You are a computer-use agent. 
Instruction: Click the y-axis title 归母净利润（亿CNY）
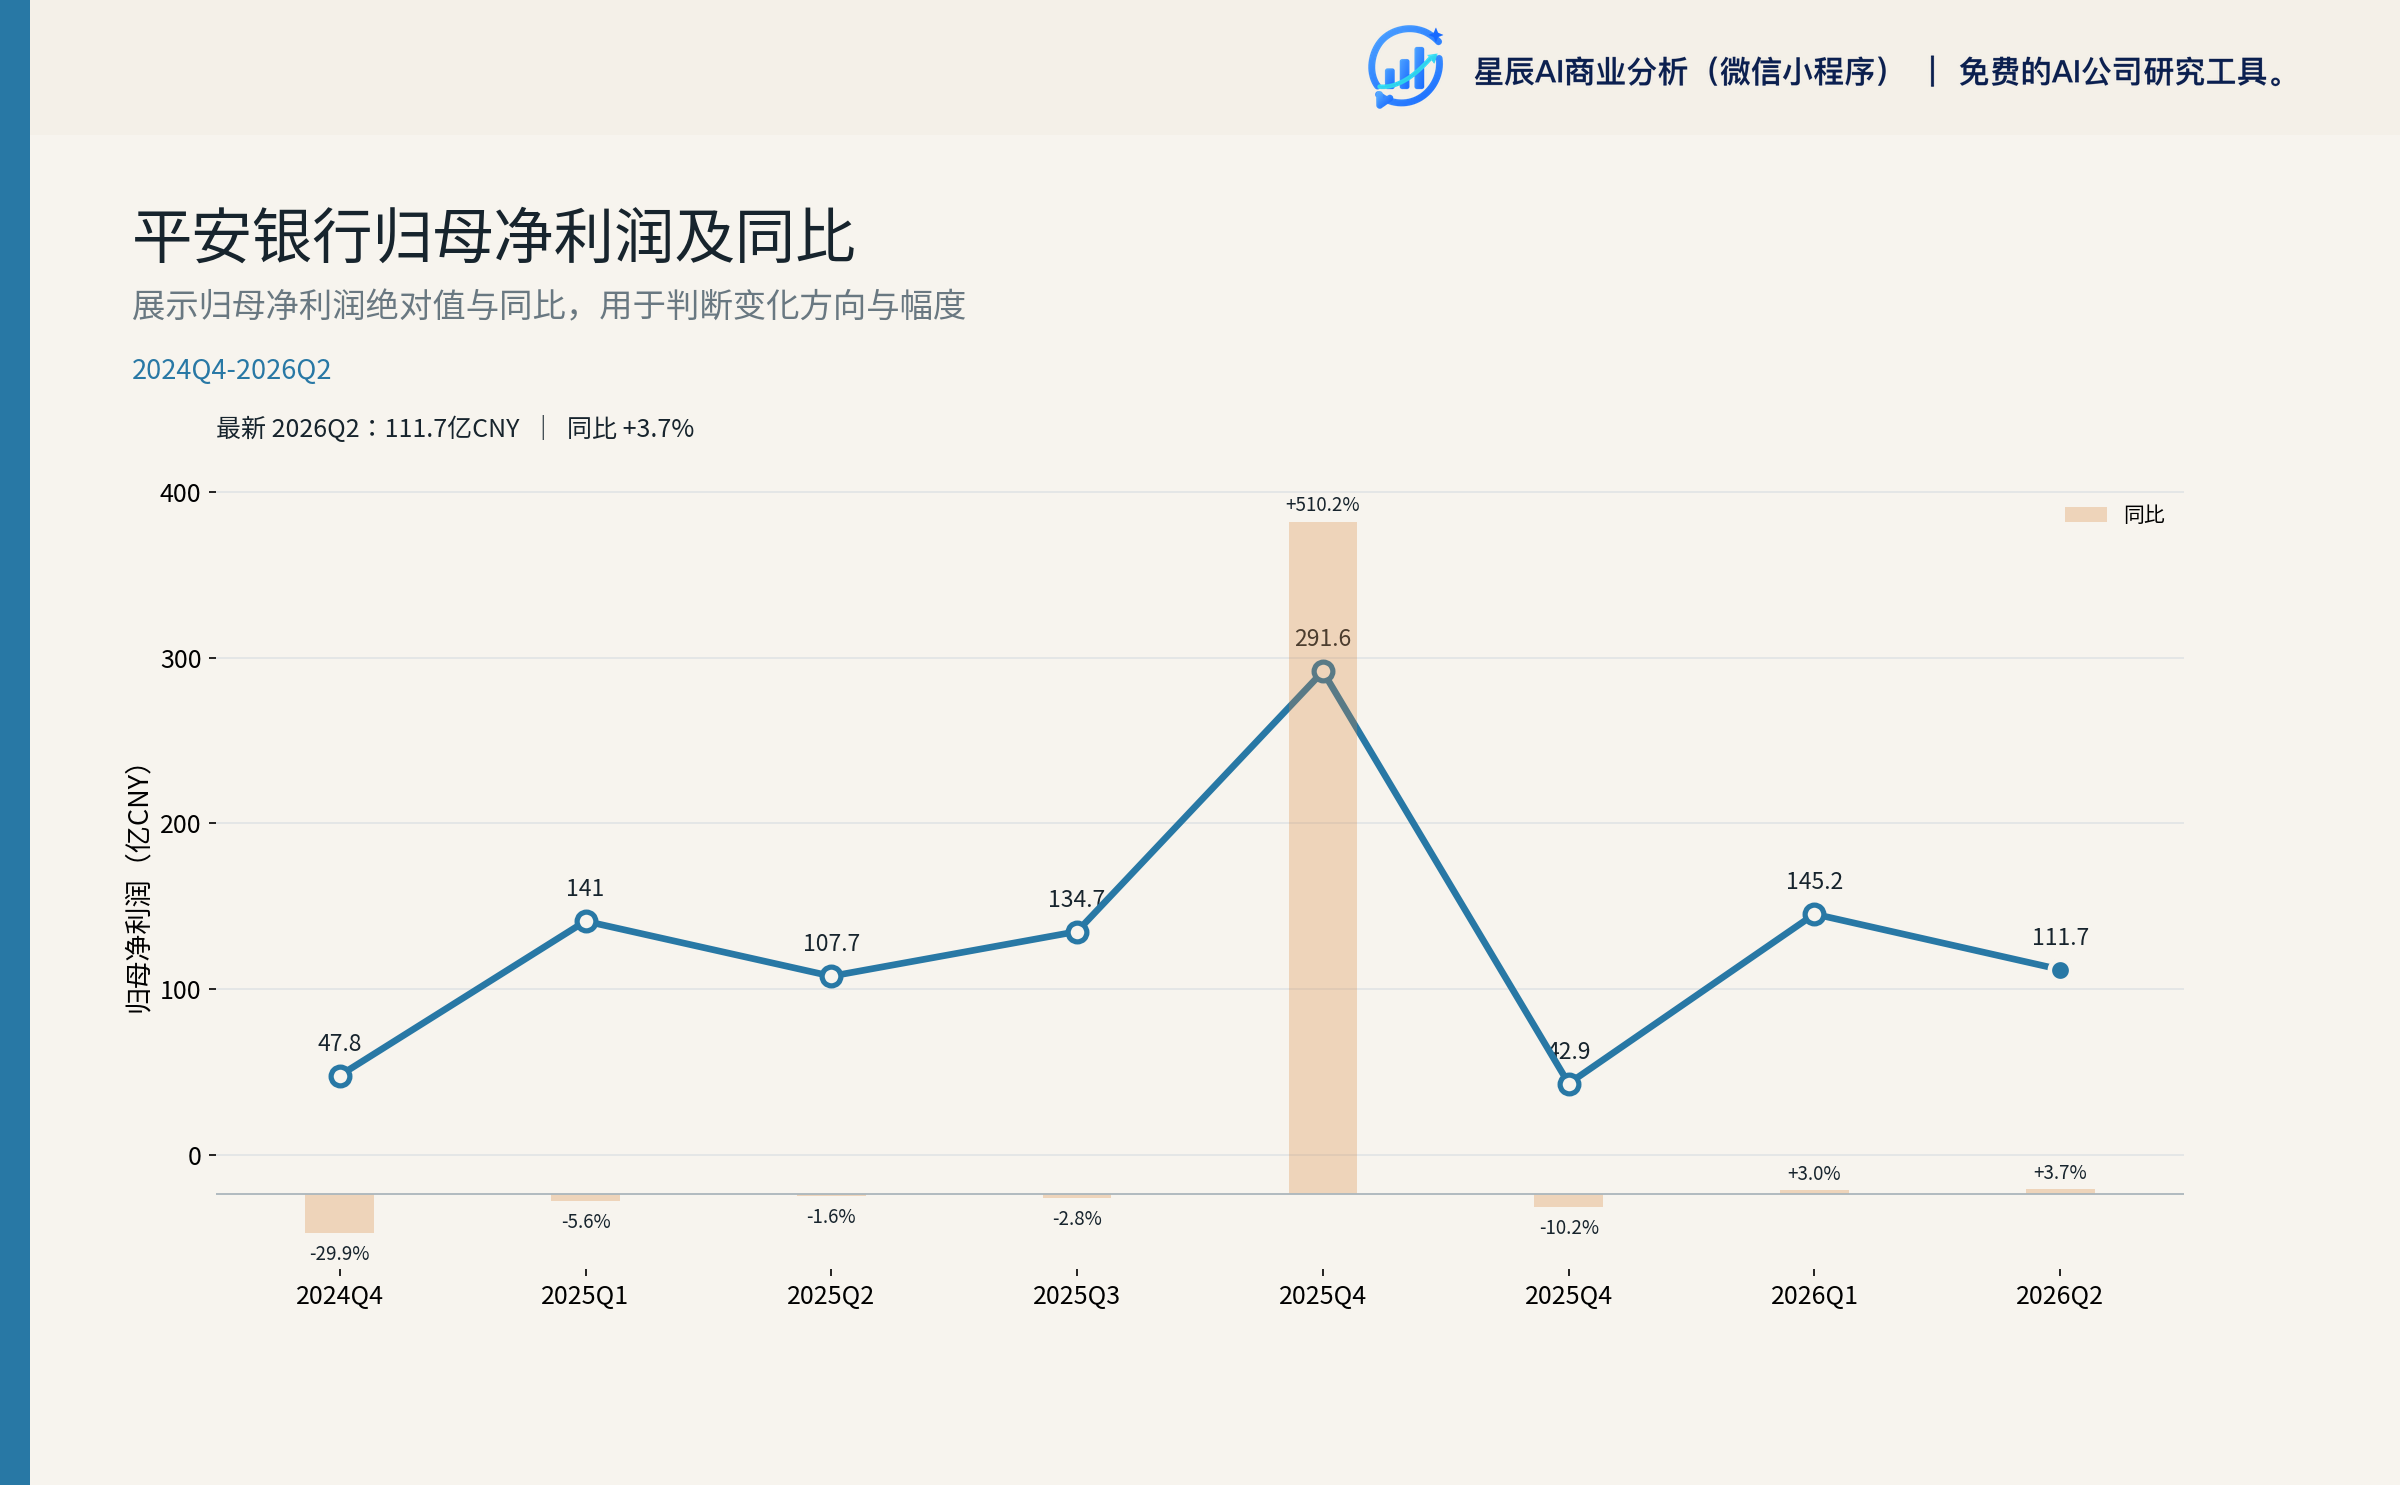coord(138,889)
